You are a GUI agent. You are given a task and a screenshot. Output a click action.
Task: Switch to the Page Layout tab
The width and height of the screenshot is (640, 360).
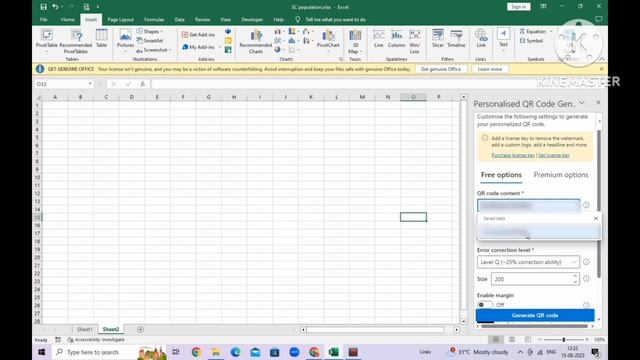tap(120, 20)
